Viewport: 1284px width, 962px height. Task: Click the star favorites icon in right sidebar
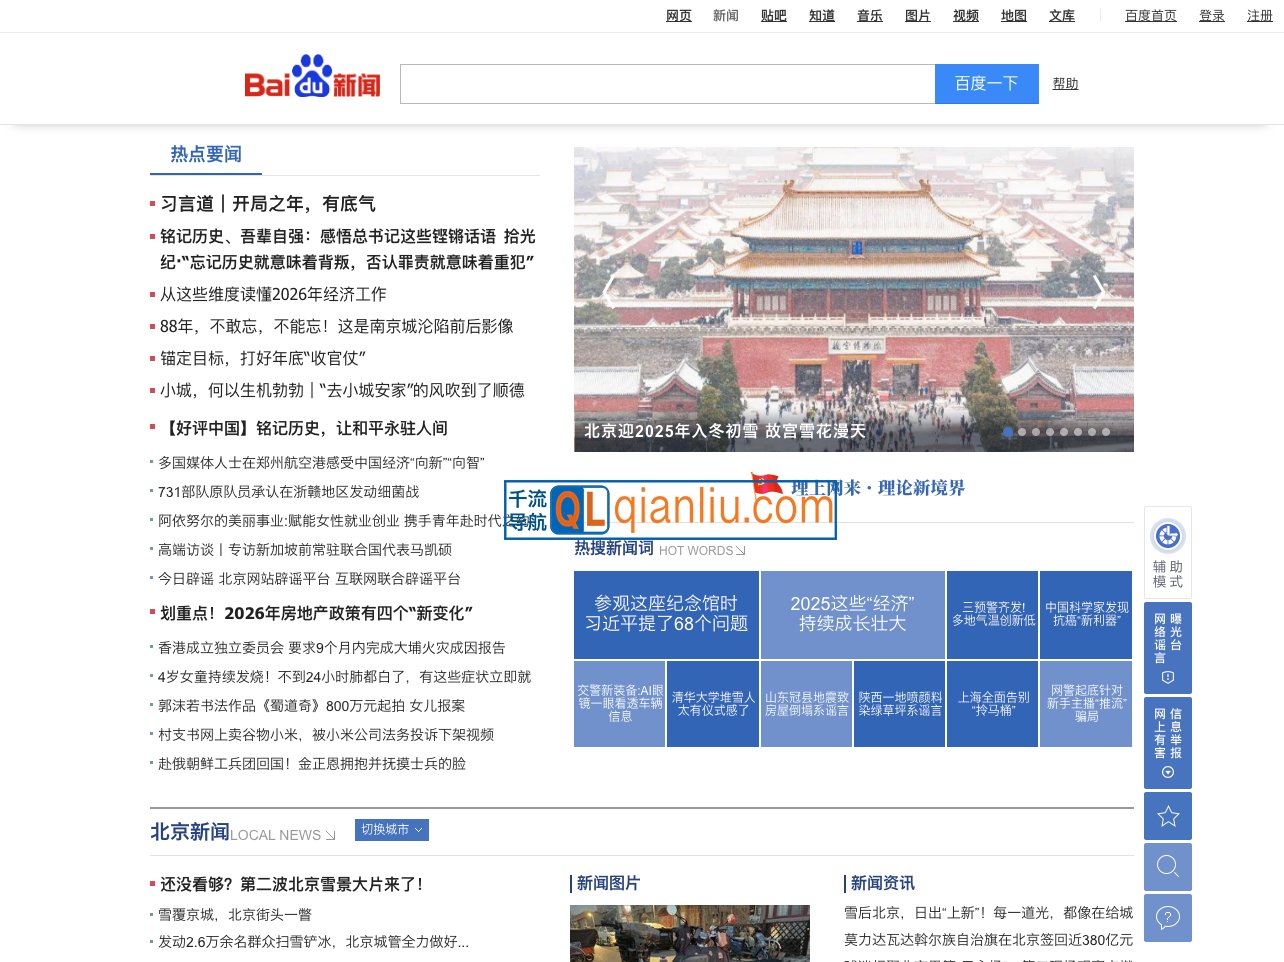1167,816
